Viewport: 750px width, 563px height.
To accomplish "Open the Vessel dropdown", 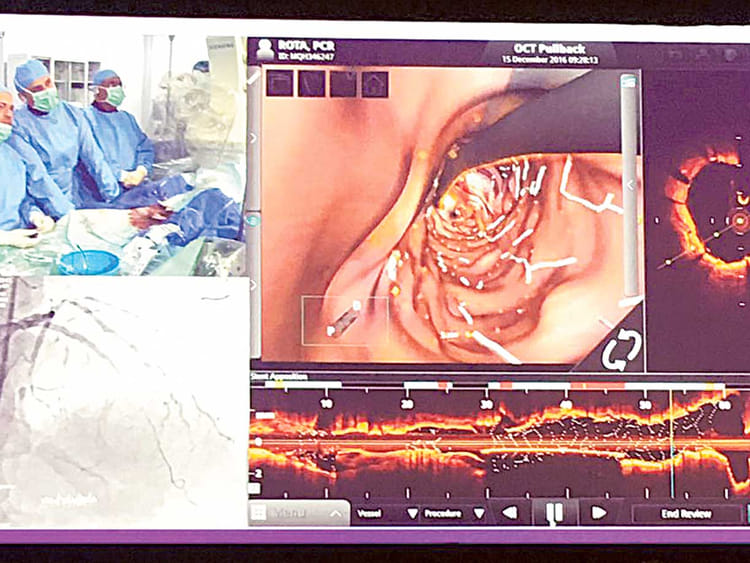I will [x=388, y=513].
